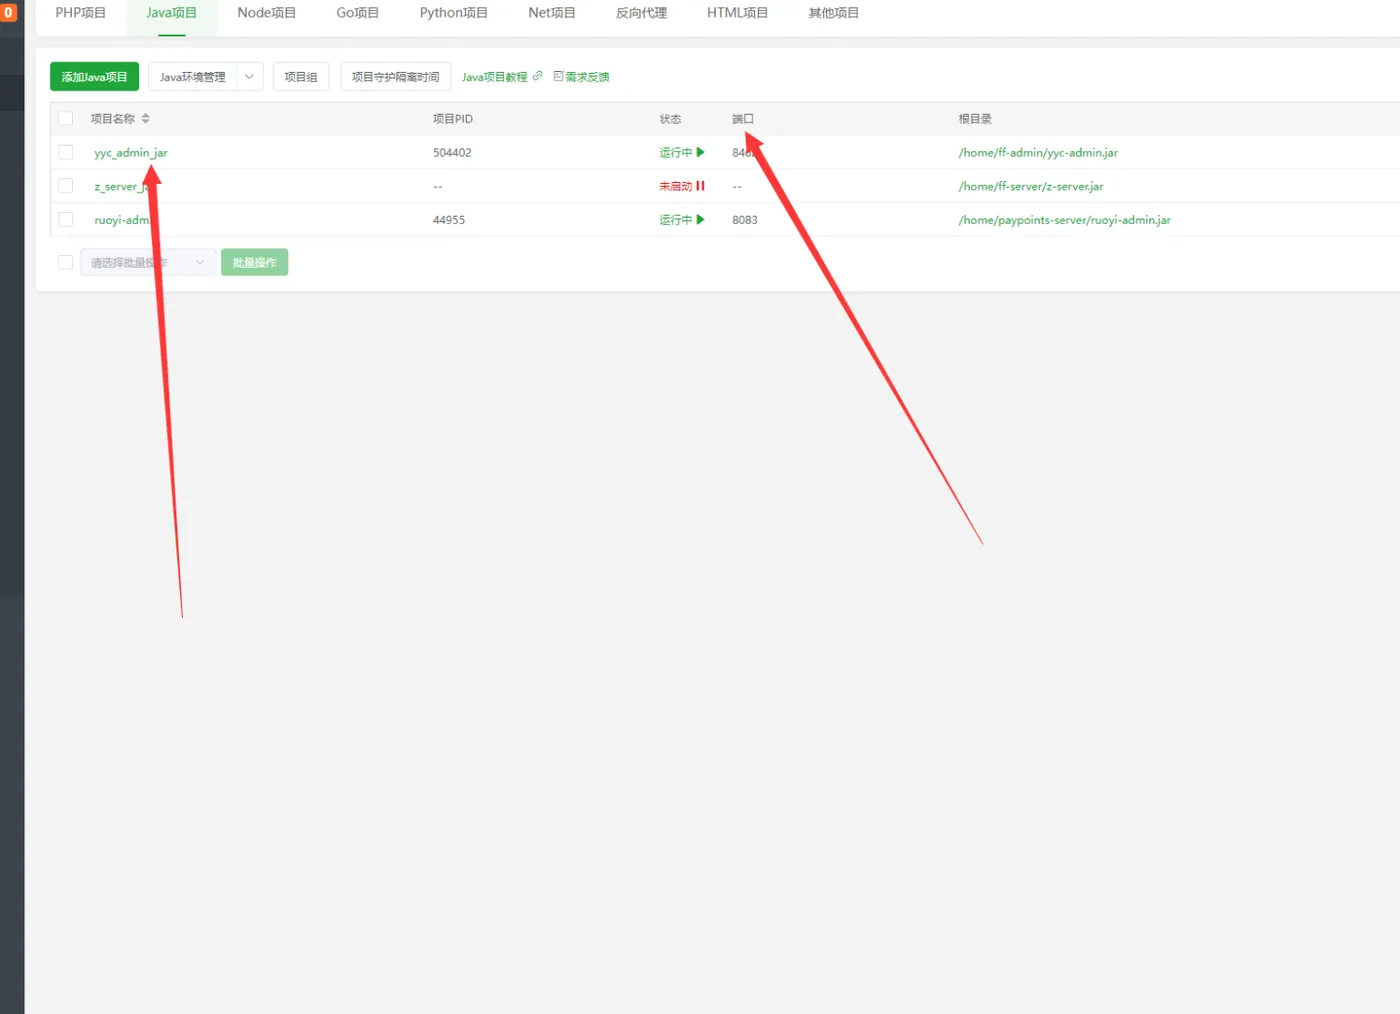Click the 添加Java项目 button
Viewport: 1400px width, 1014px height.
click(x=94, y=77)
